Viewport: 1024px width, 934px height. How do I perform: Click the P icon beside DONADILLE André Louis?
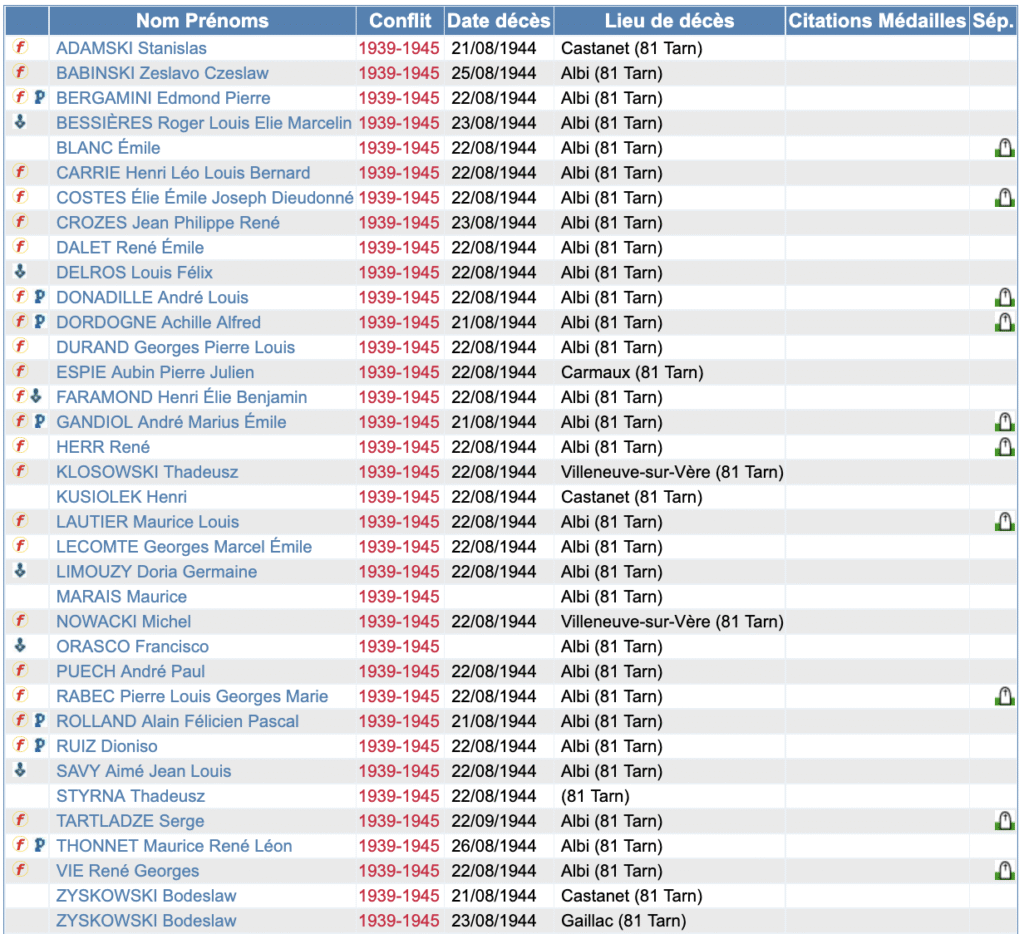[39, 297]
